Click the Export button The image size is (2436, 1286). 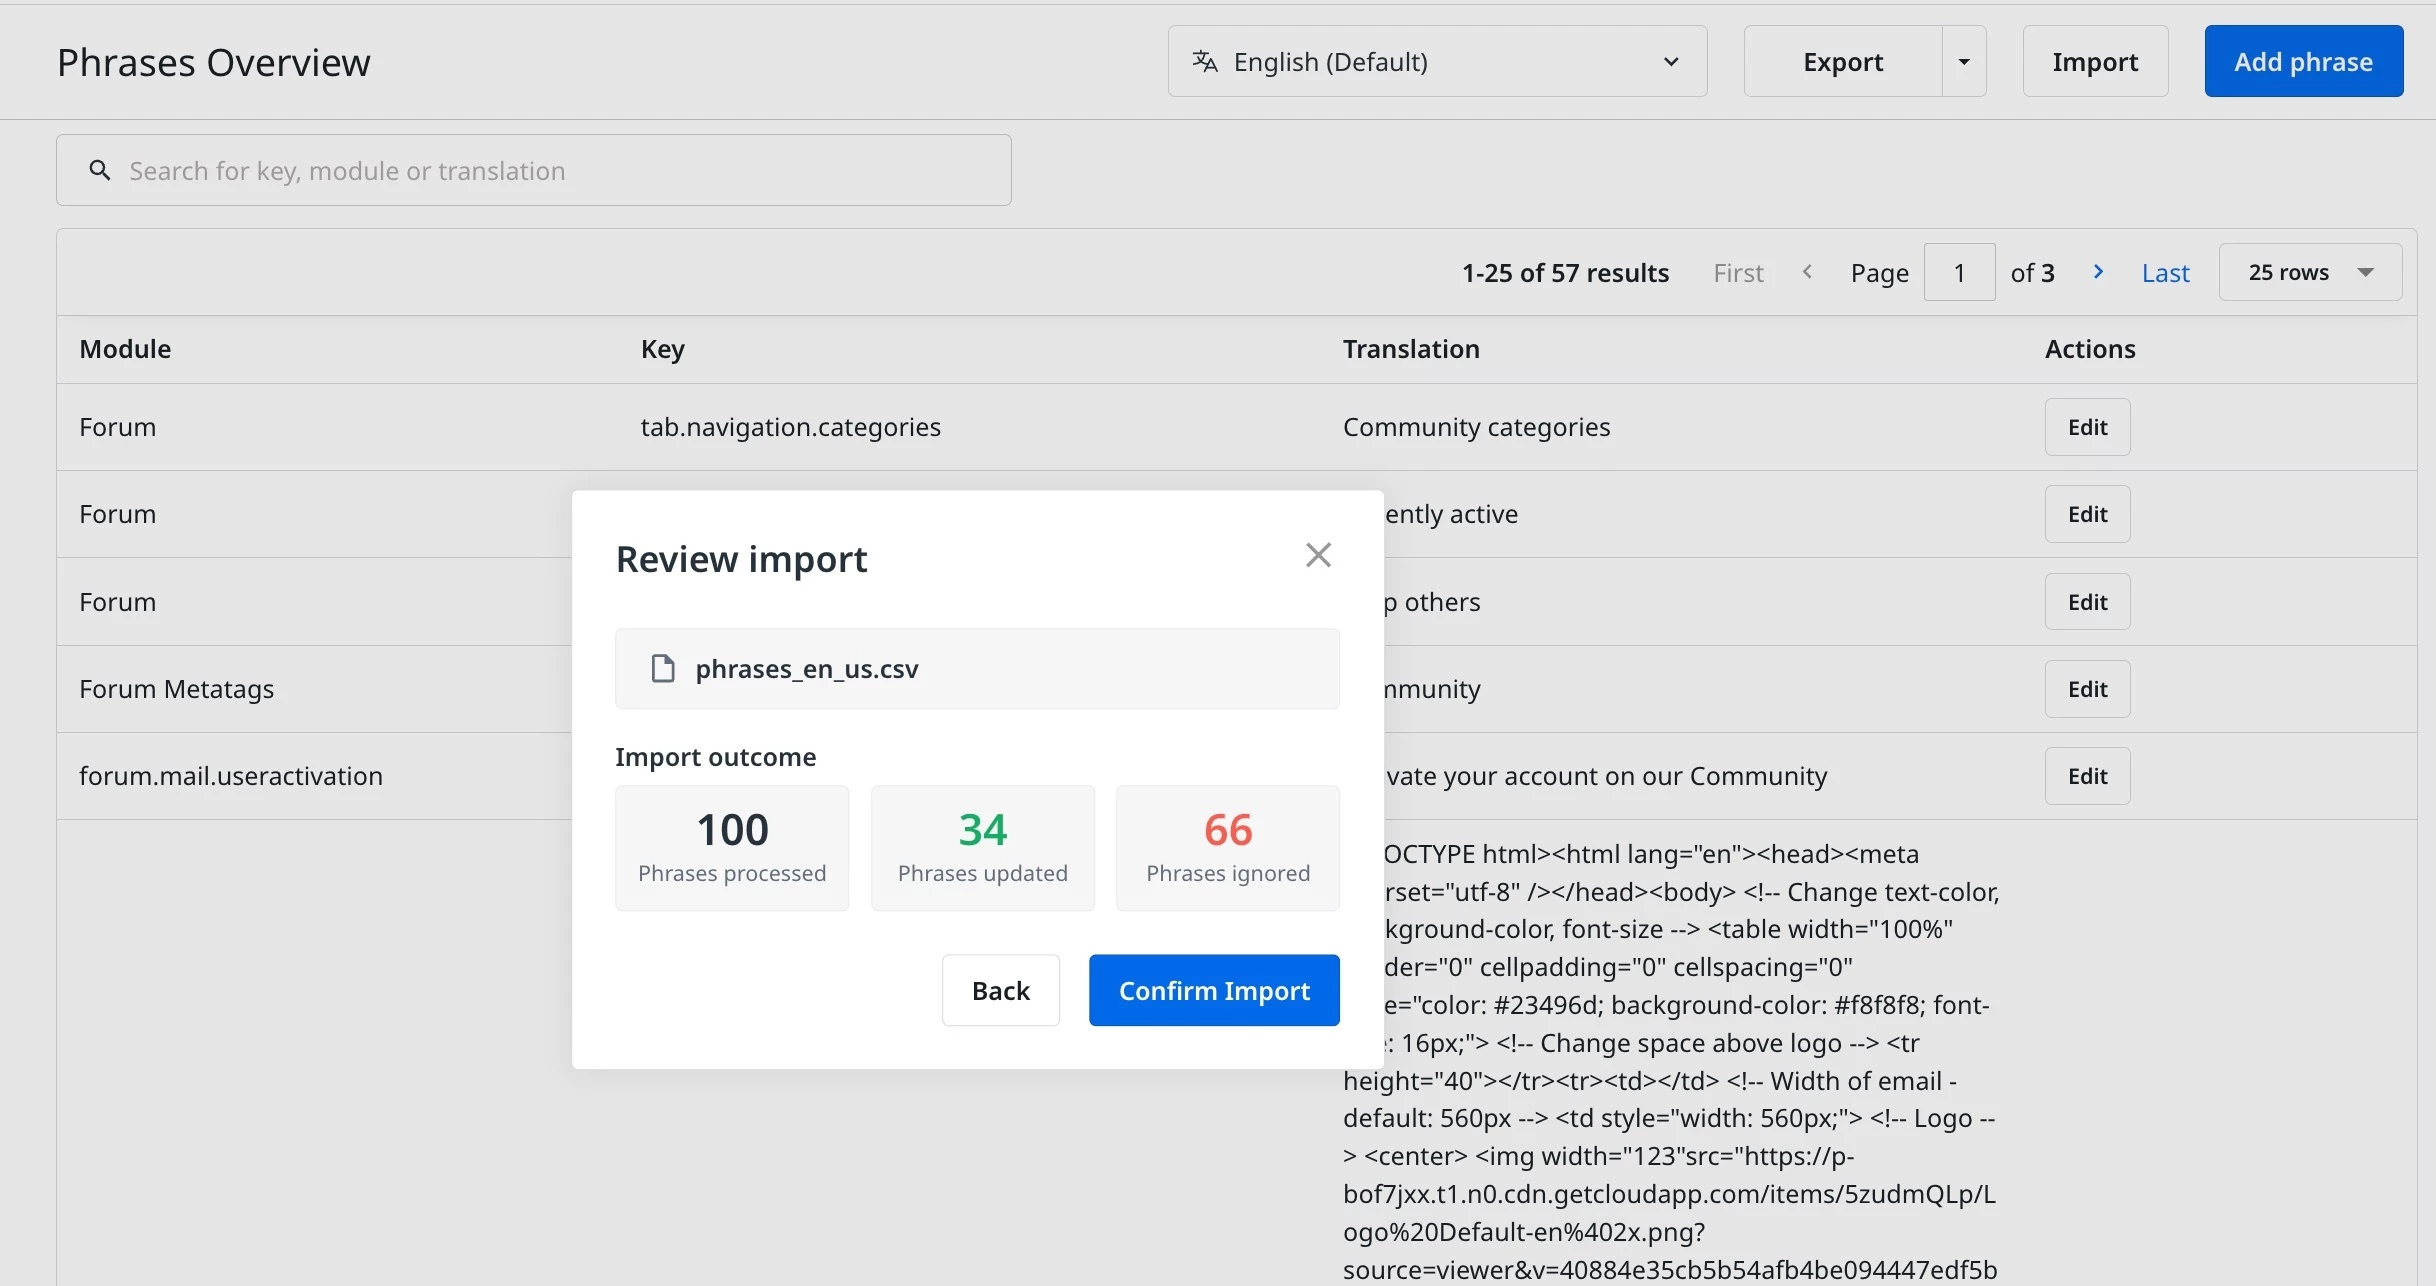(1843, 61)
